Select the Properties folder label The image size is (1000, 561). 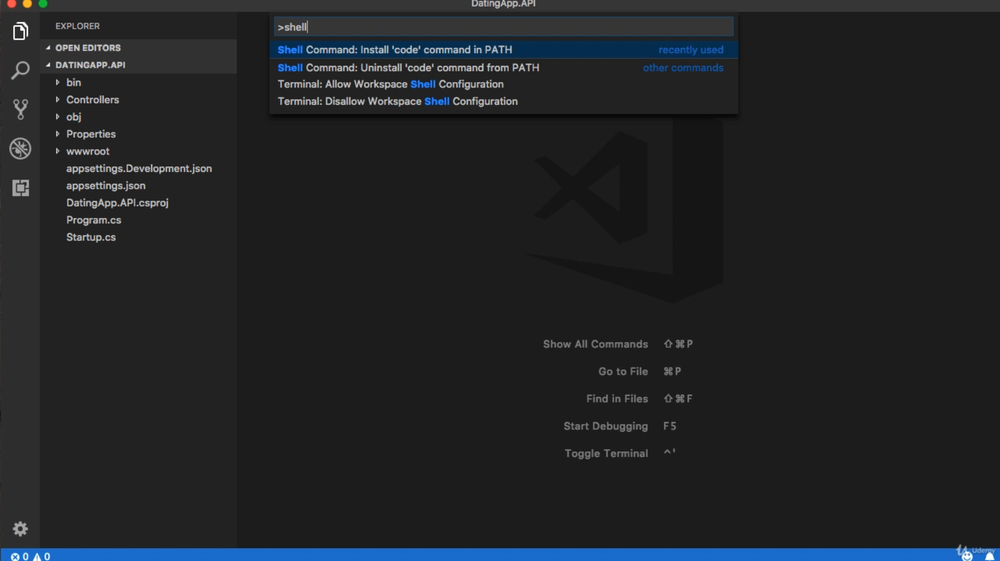pyautogui.click(x=91, y=134)
